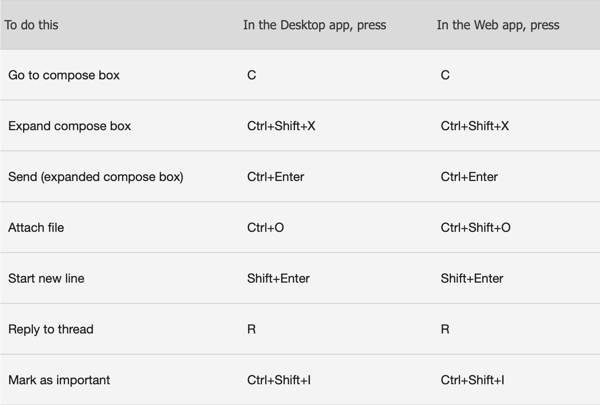Select desktop Ctrl+Enter shortcut cell

[276, 177]
